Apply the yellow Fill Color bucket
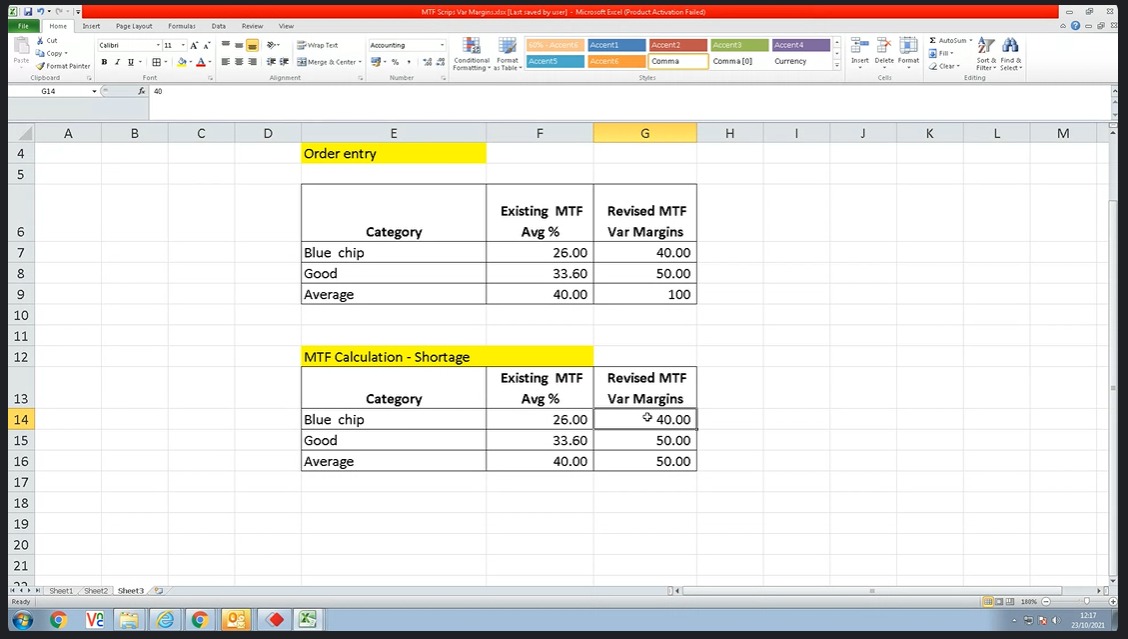Viewport: 1128px width, 639px height. point(182,63)
